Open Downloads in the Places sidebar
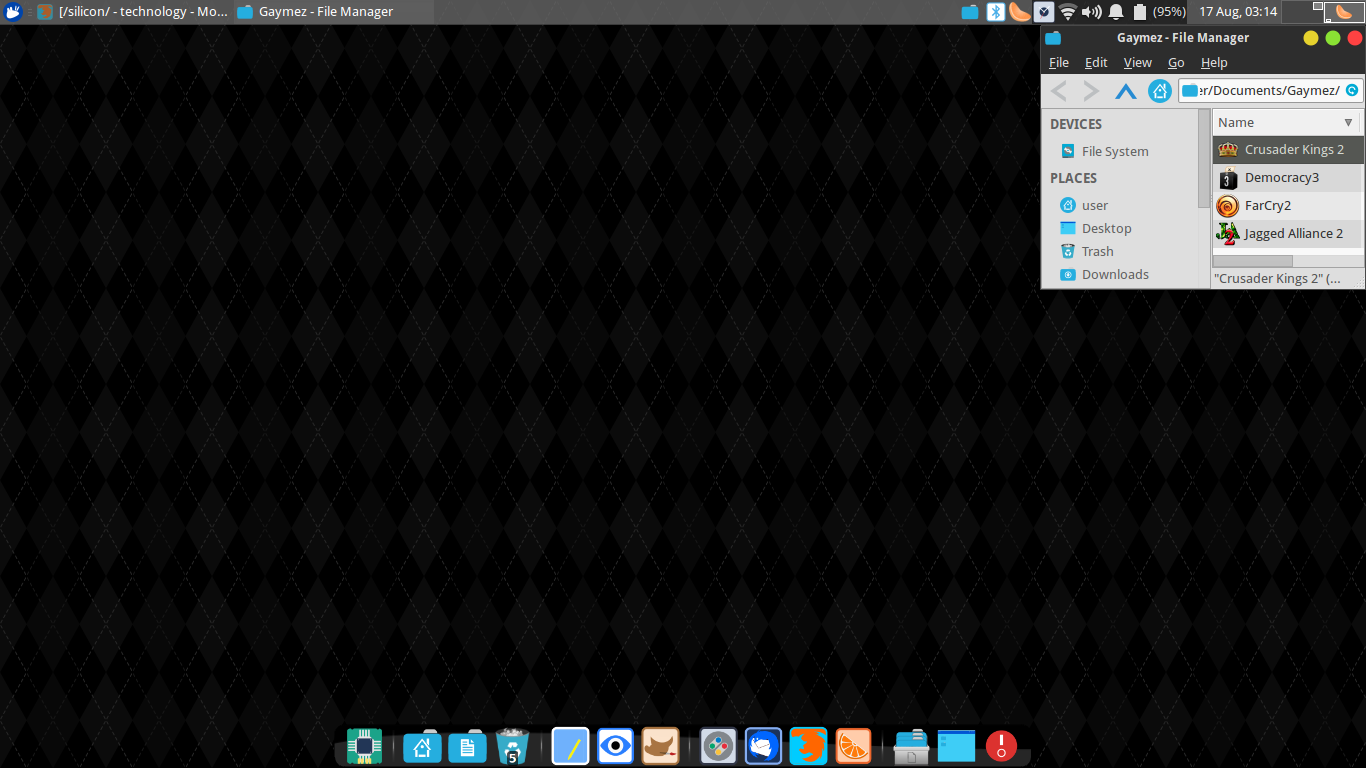 [1114, 274]
